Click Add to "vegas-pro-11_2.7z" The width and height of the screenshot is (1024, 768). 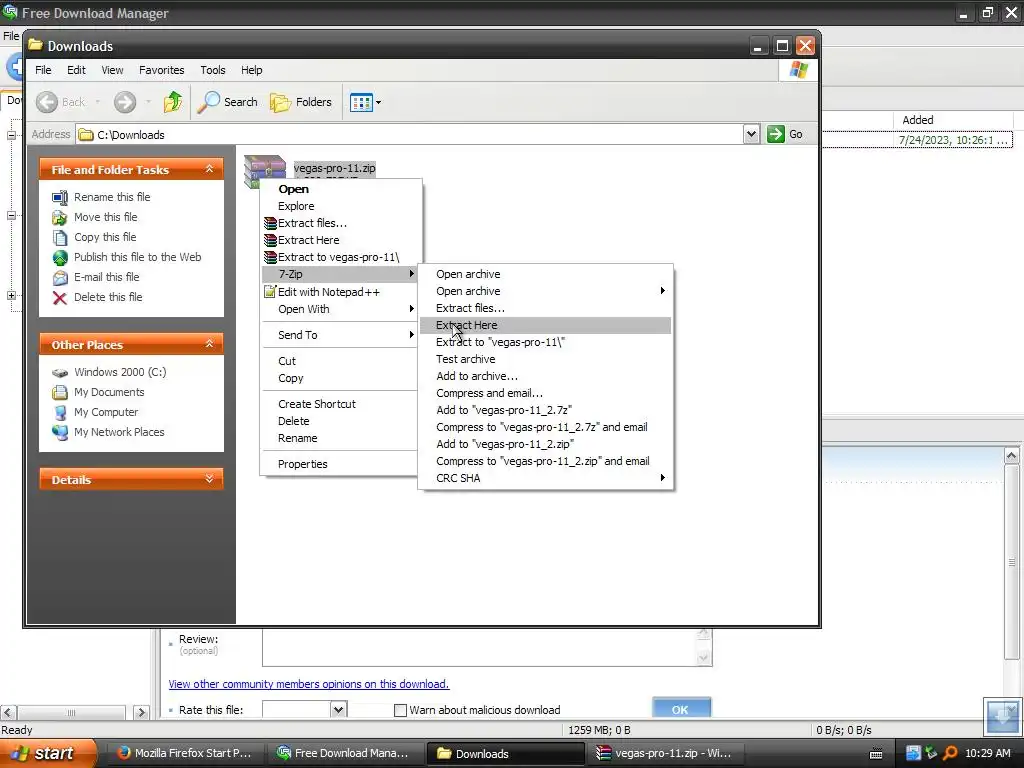click(545, 410)
